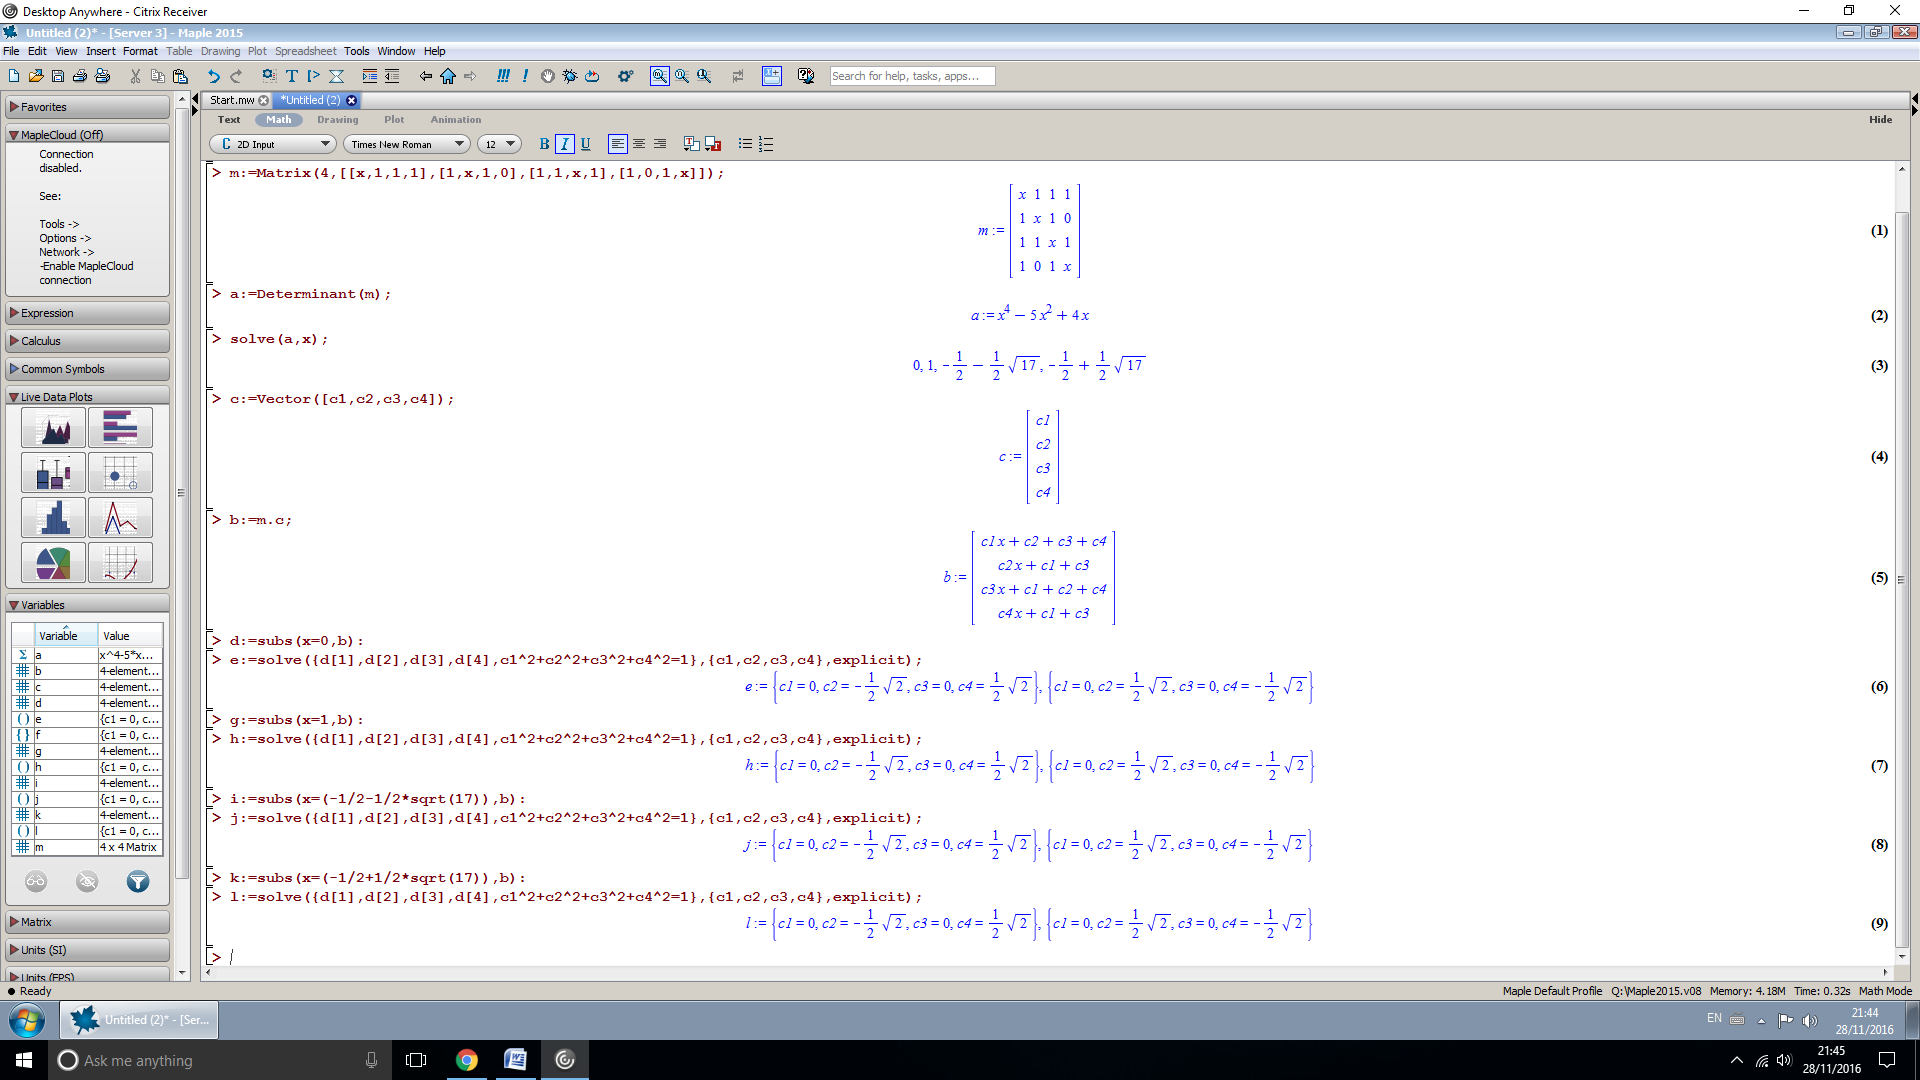Zoom in with the magnifier plus icon
This screenshot has width=1920, height=1080.
682,76
